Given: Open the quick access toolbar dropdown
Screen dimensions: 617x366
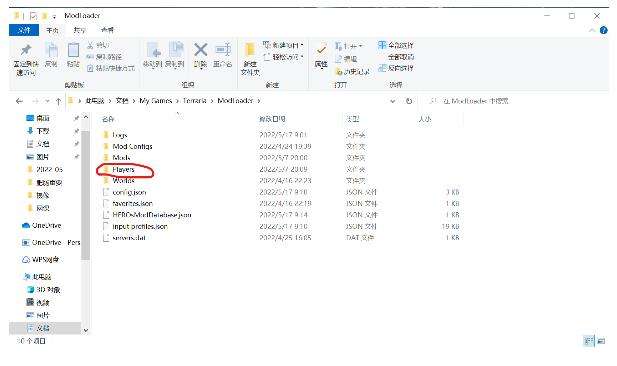Looking at the screenshot, I should click(x=54, y=16).
